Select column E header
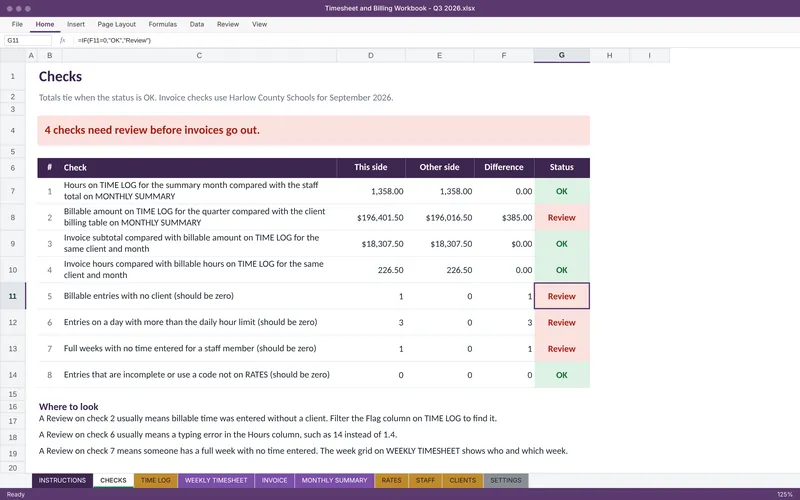Image resolution: width=800 pixels, height=500 pixels. click(439, 55)
